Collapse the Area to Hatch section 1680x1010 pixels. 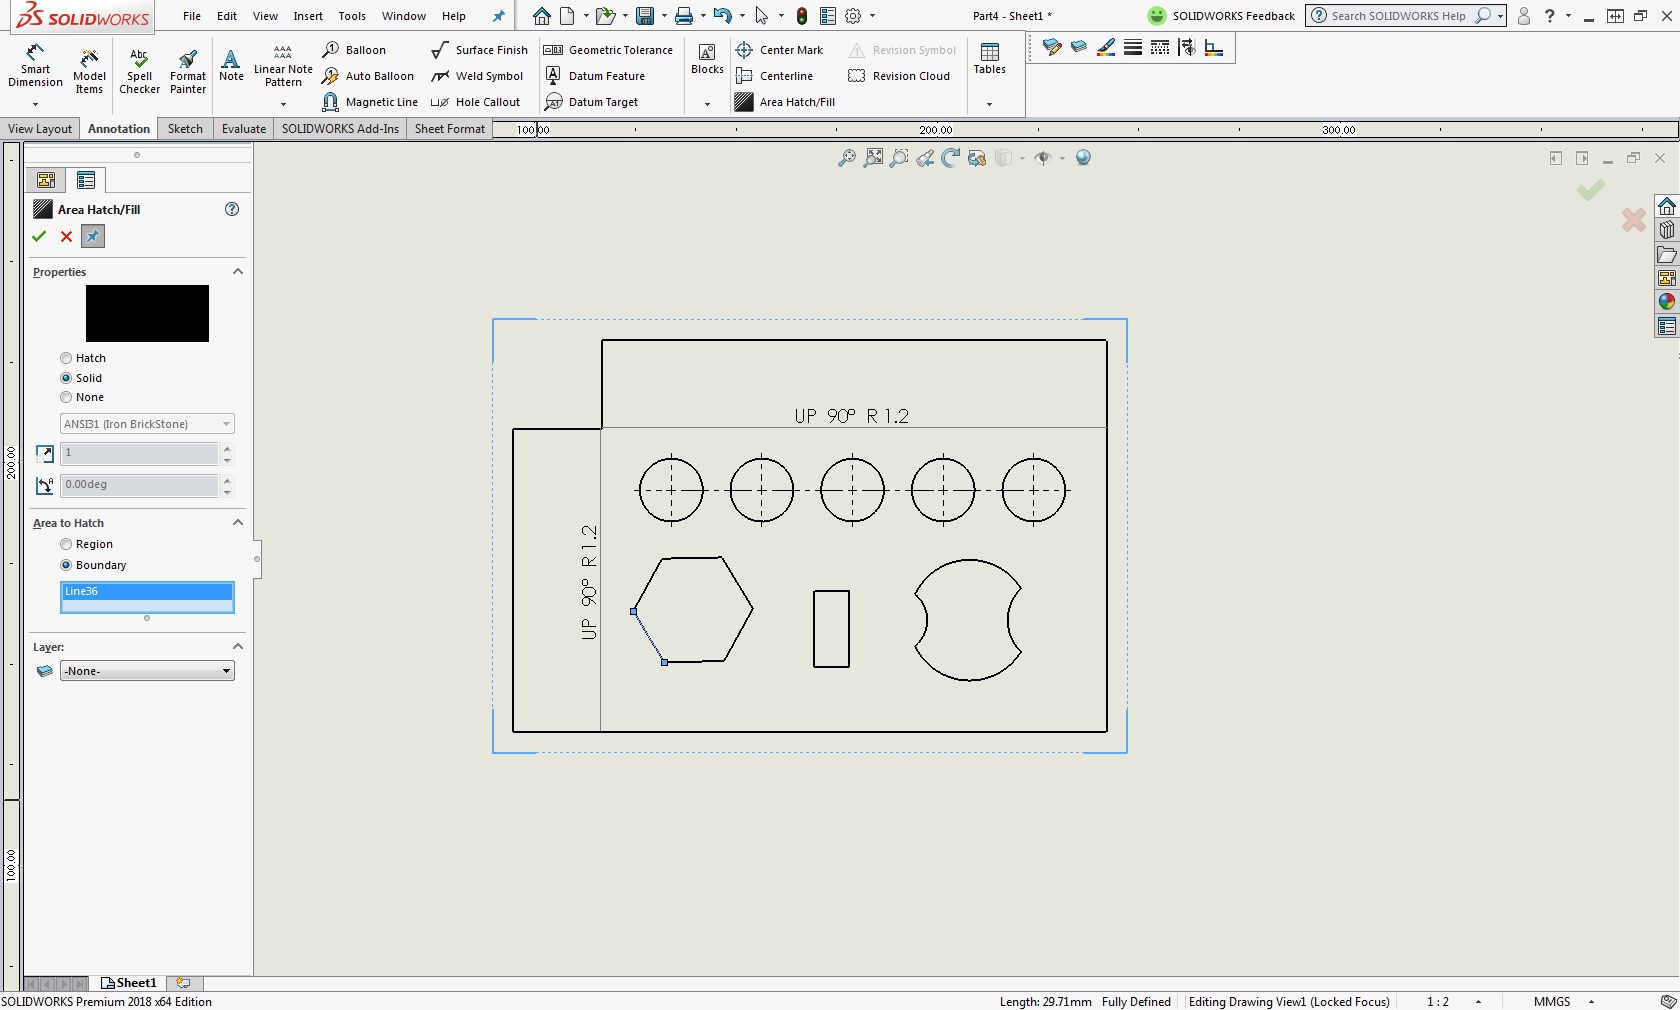pyautogui.click(x=238, y=523)
